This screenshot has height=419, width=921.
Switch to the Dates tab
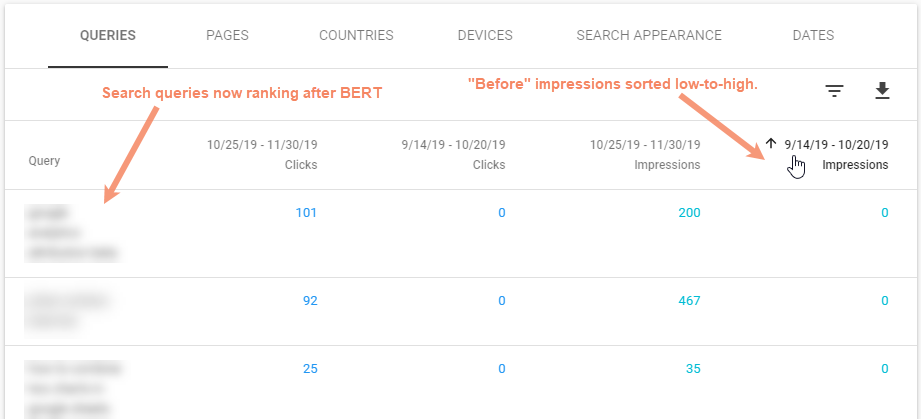tap(813, 35)
